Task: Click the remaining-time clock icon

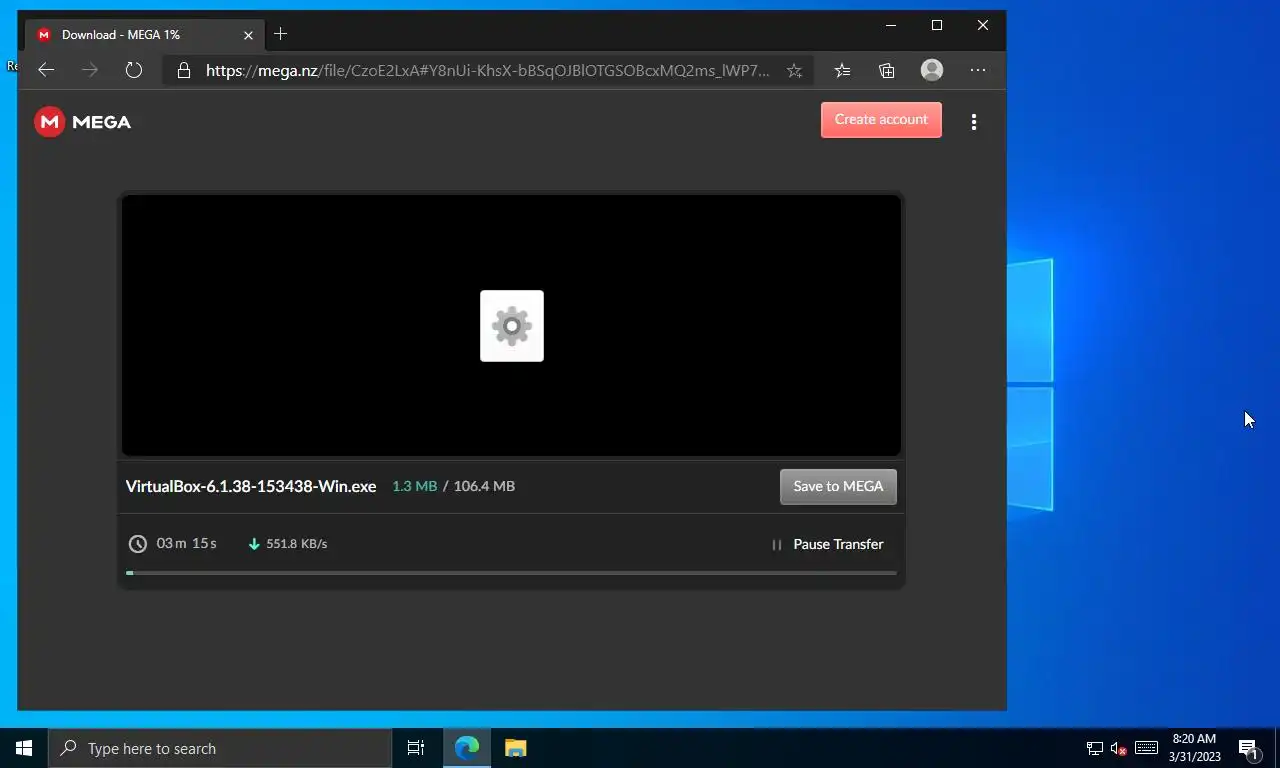Action: pyautogui.click(x=138, y=544)
